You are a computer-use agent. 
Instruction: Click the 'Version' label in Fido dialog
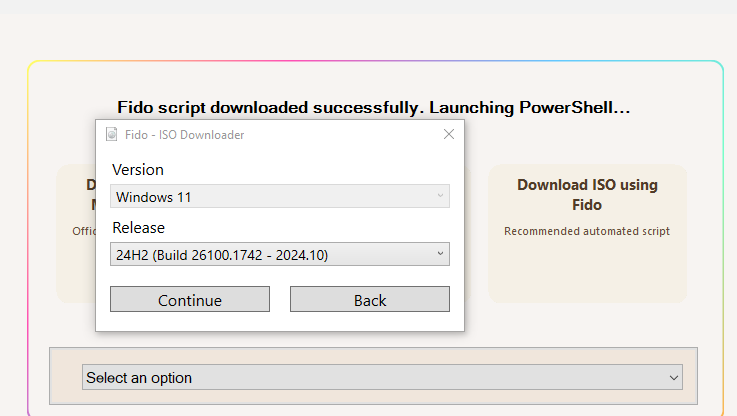(x=138, y=170)
